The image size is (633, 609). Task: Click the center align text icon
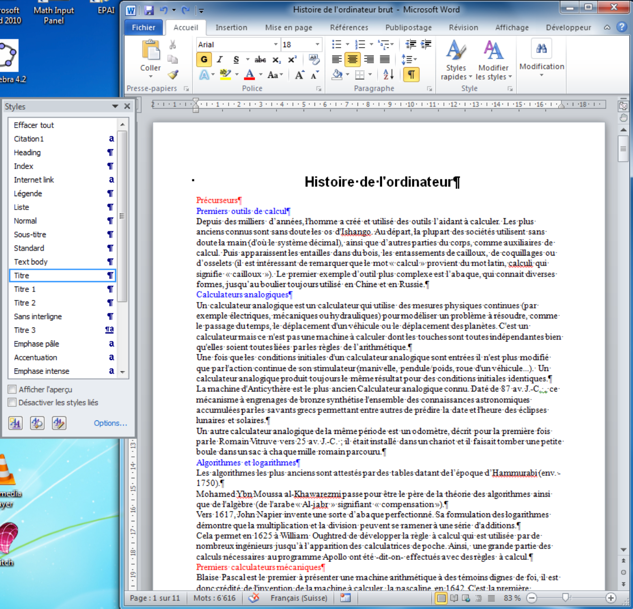(x=353, y=60)
